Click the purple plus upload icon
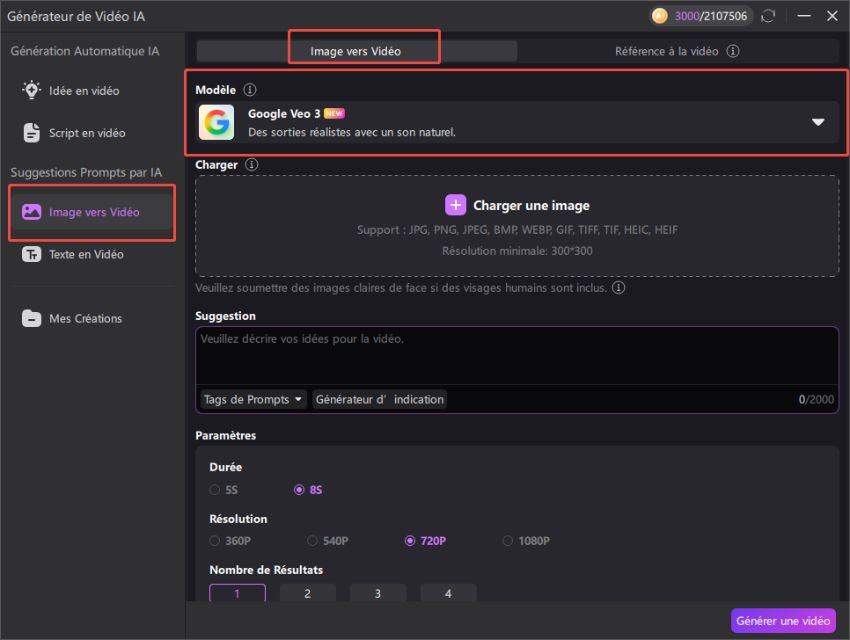This screenshot has width=850, height=640. pos(455,205)
